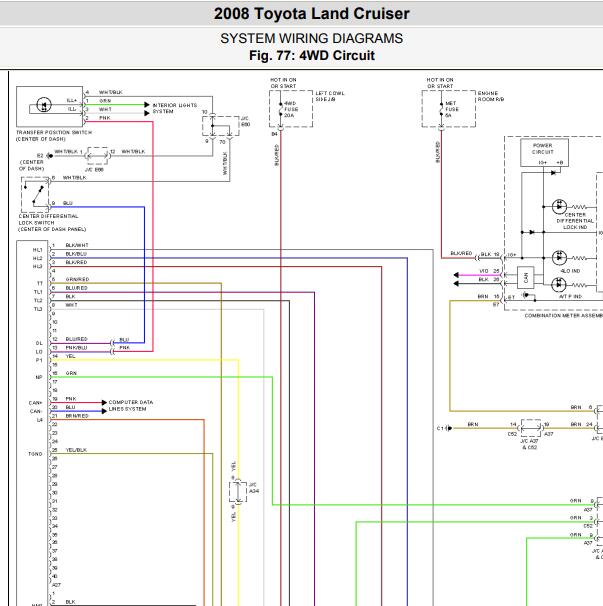Click the 'TT' terminal label
Screen dimensions: 603x606
pos(39,284)
